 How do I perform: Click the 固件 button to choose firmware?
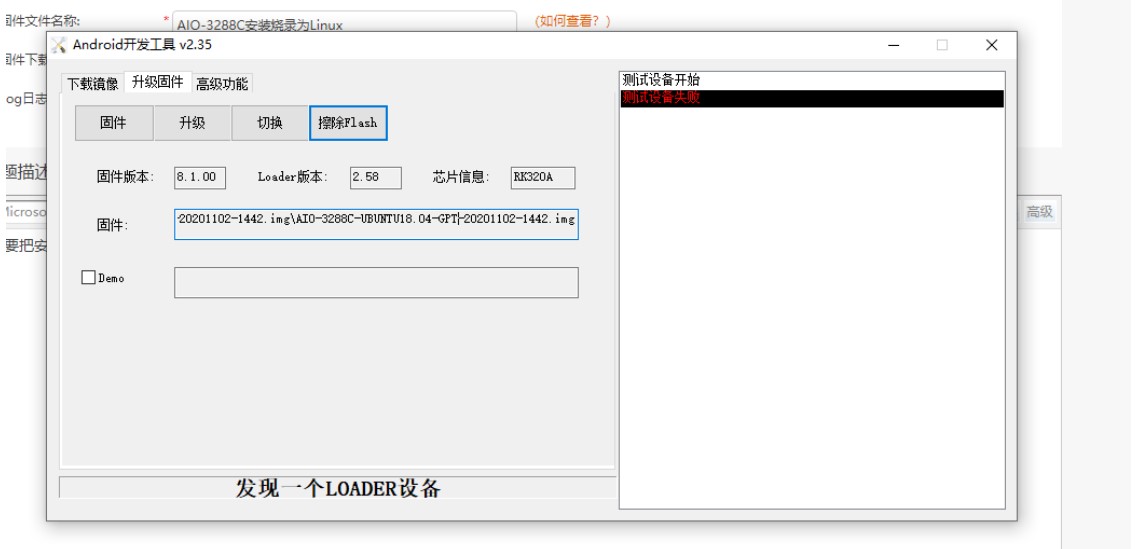(x=114, y=123)
